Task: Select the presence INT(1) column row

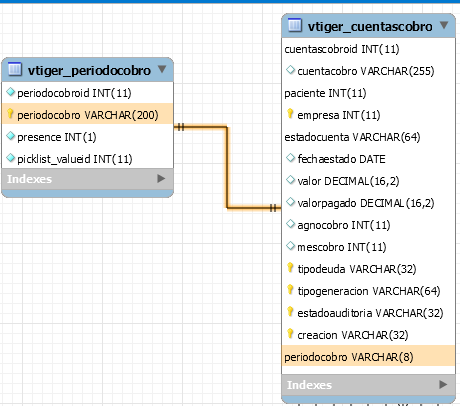Action: click(88, 137)
